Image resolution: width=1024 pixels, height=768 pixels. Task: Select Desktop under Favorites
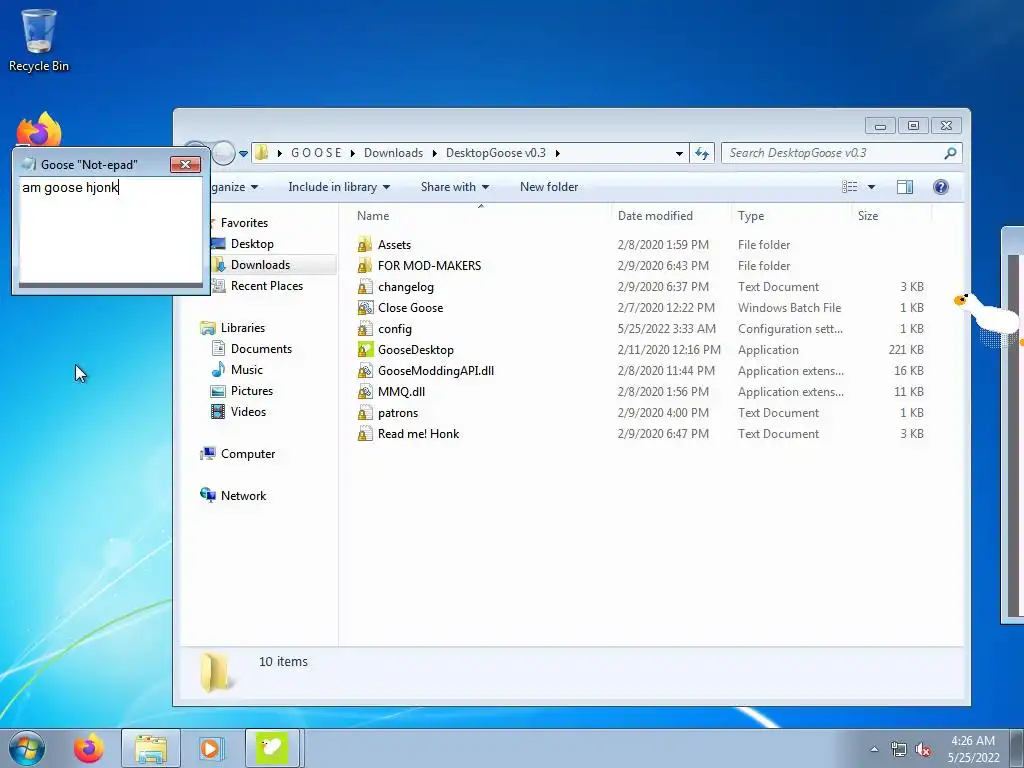252,244
